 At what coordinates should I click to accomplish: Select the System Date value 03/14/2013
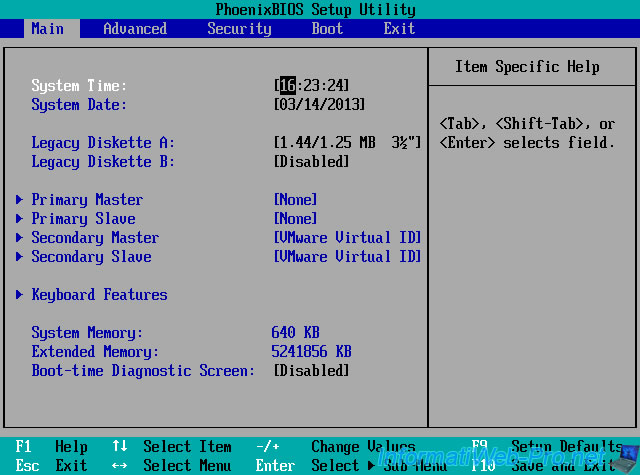(x=319, y=104)
